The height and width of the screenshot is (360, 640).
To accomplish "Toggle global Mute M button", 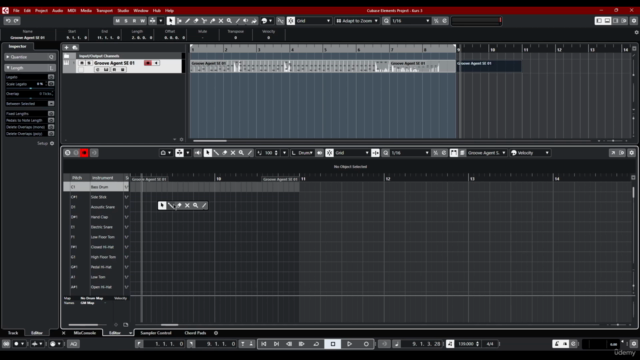I will (118, 21).
